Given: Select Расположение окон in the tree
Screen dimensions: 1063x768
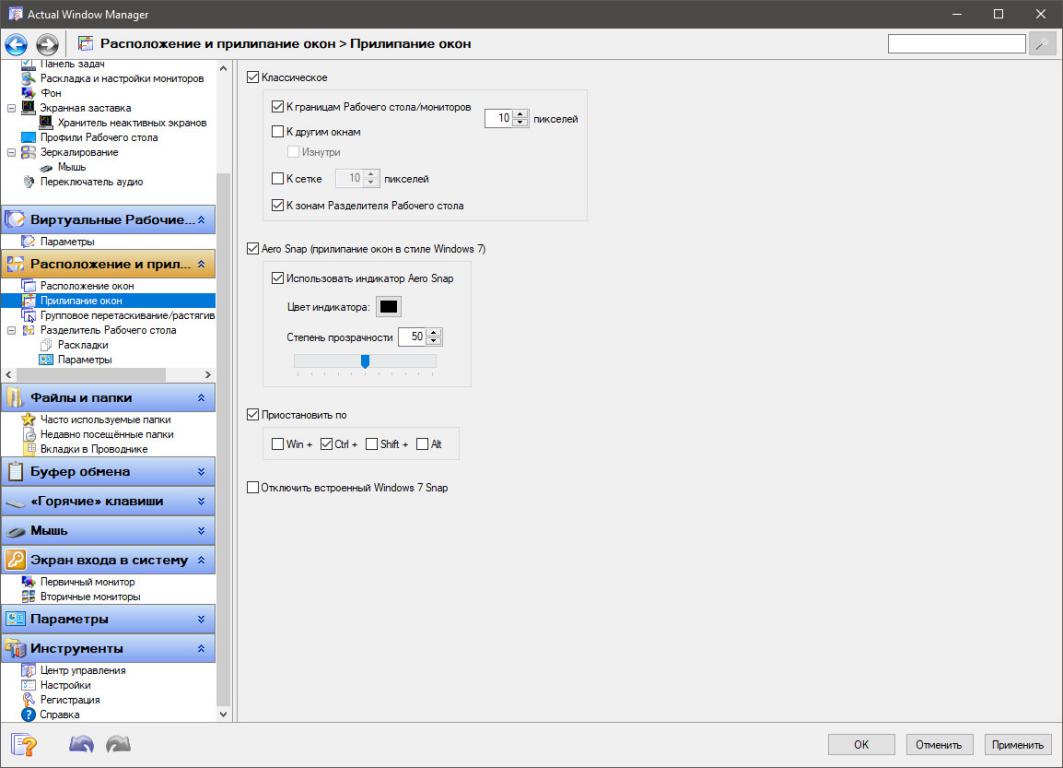Looking at the screenshot, I should (87, 286).
